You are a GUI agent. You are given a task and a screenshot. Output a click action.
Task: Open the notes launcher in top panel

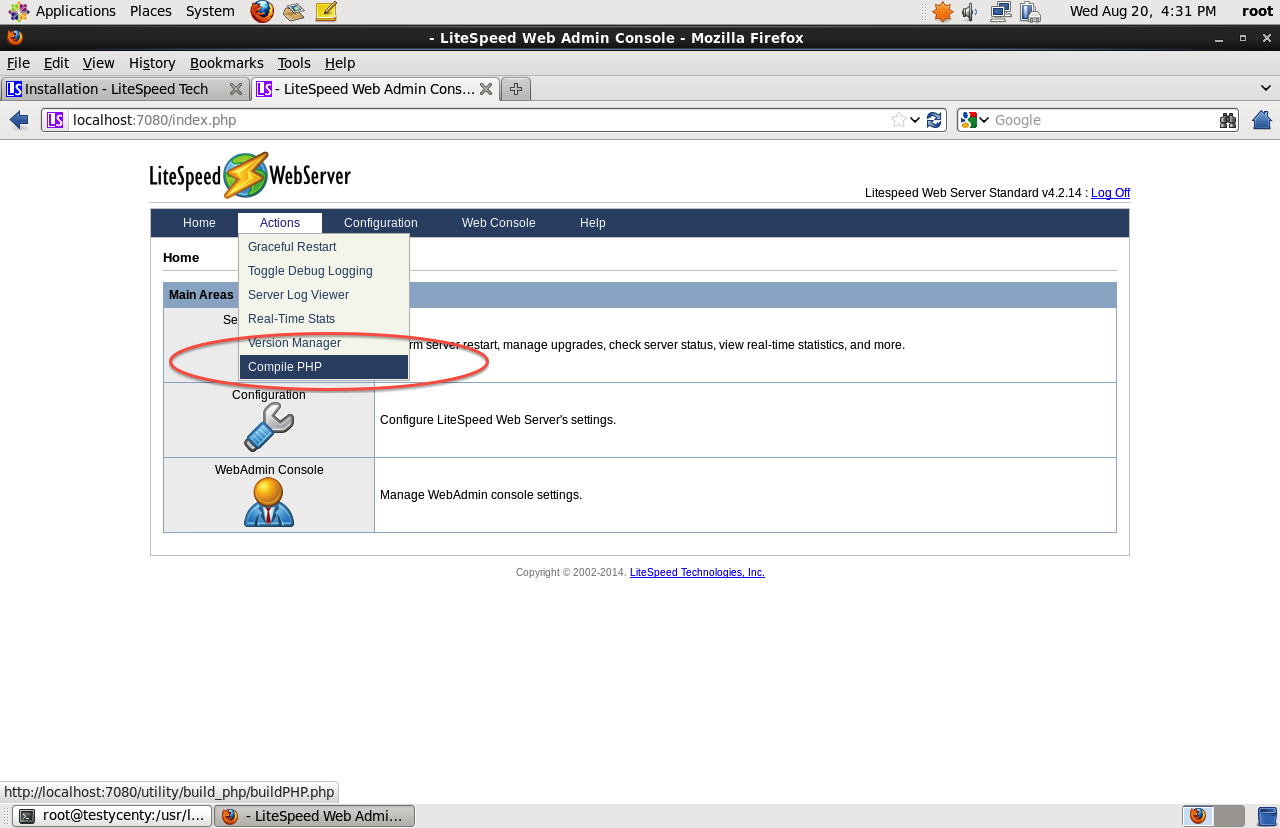tap(326, 11)
